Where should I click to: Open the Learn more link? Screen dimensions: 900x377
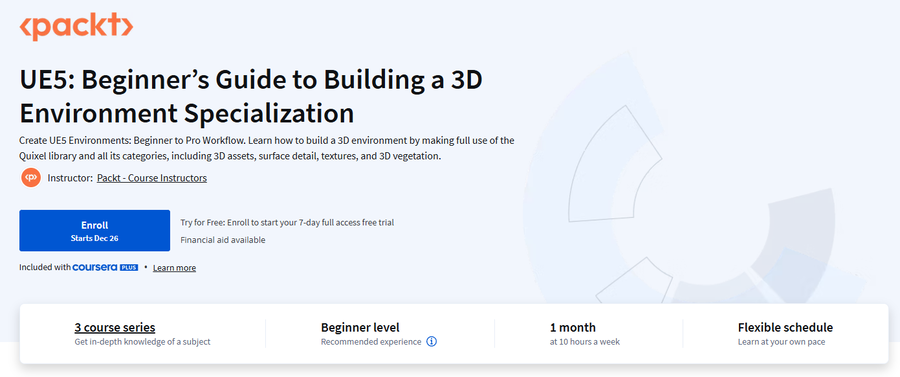tap(174, 268)
